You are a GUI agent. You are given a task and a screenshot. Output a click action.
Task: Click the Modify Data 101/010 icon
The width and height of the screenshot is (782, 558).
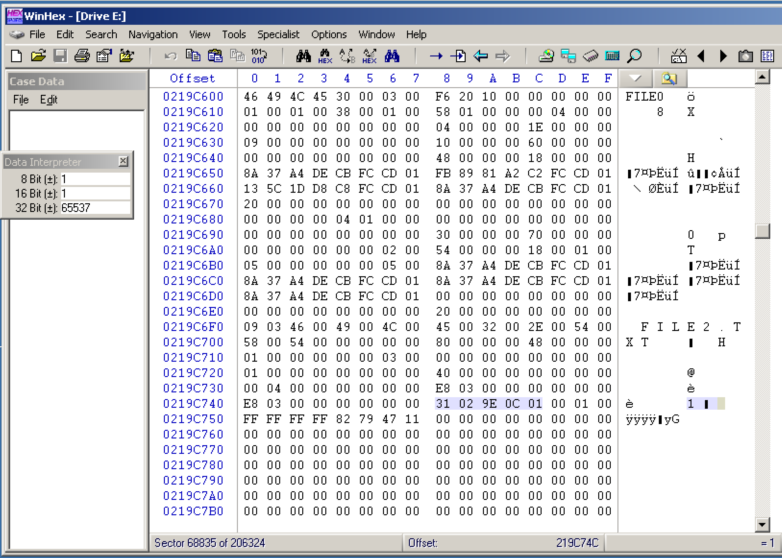[x=259, y=56]
